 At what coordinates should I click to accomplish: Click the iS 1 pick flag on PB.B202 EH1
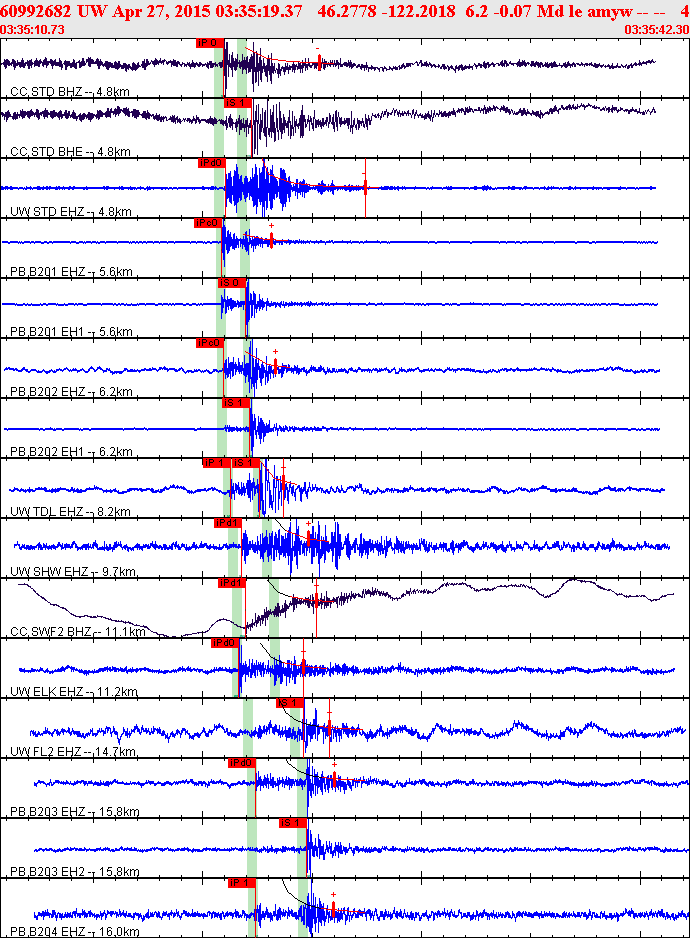(x=236, y=403)
